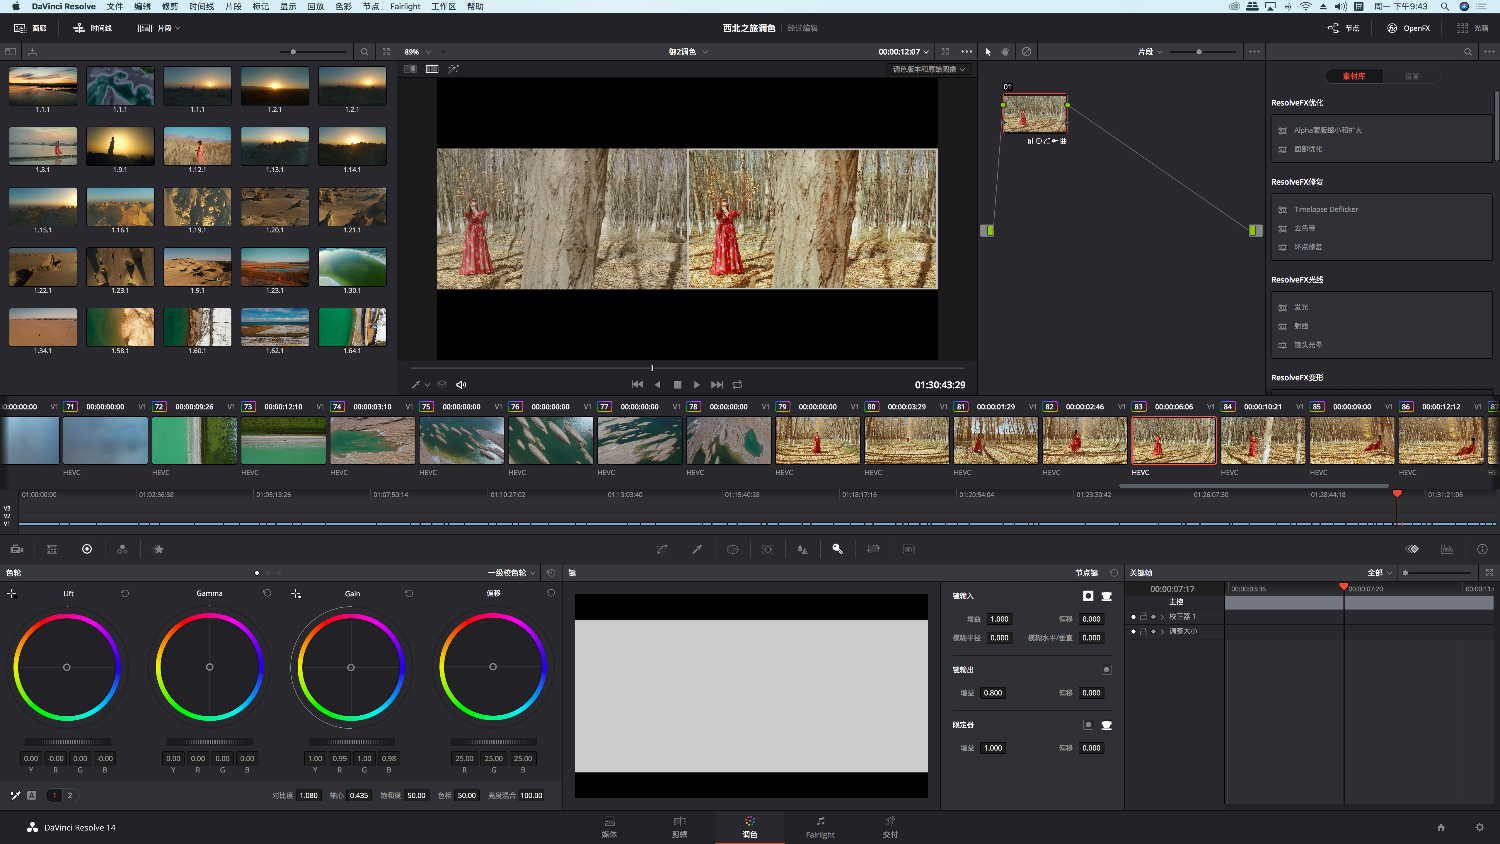Open the Curves palette icon

click(662, 549)
